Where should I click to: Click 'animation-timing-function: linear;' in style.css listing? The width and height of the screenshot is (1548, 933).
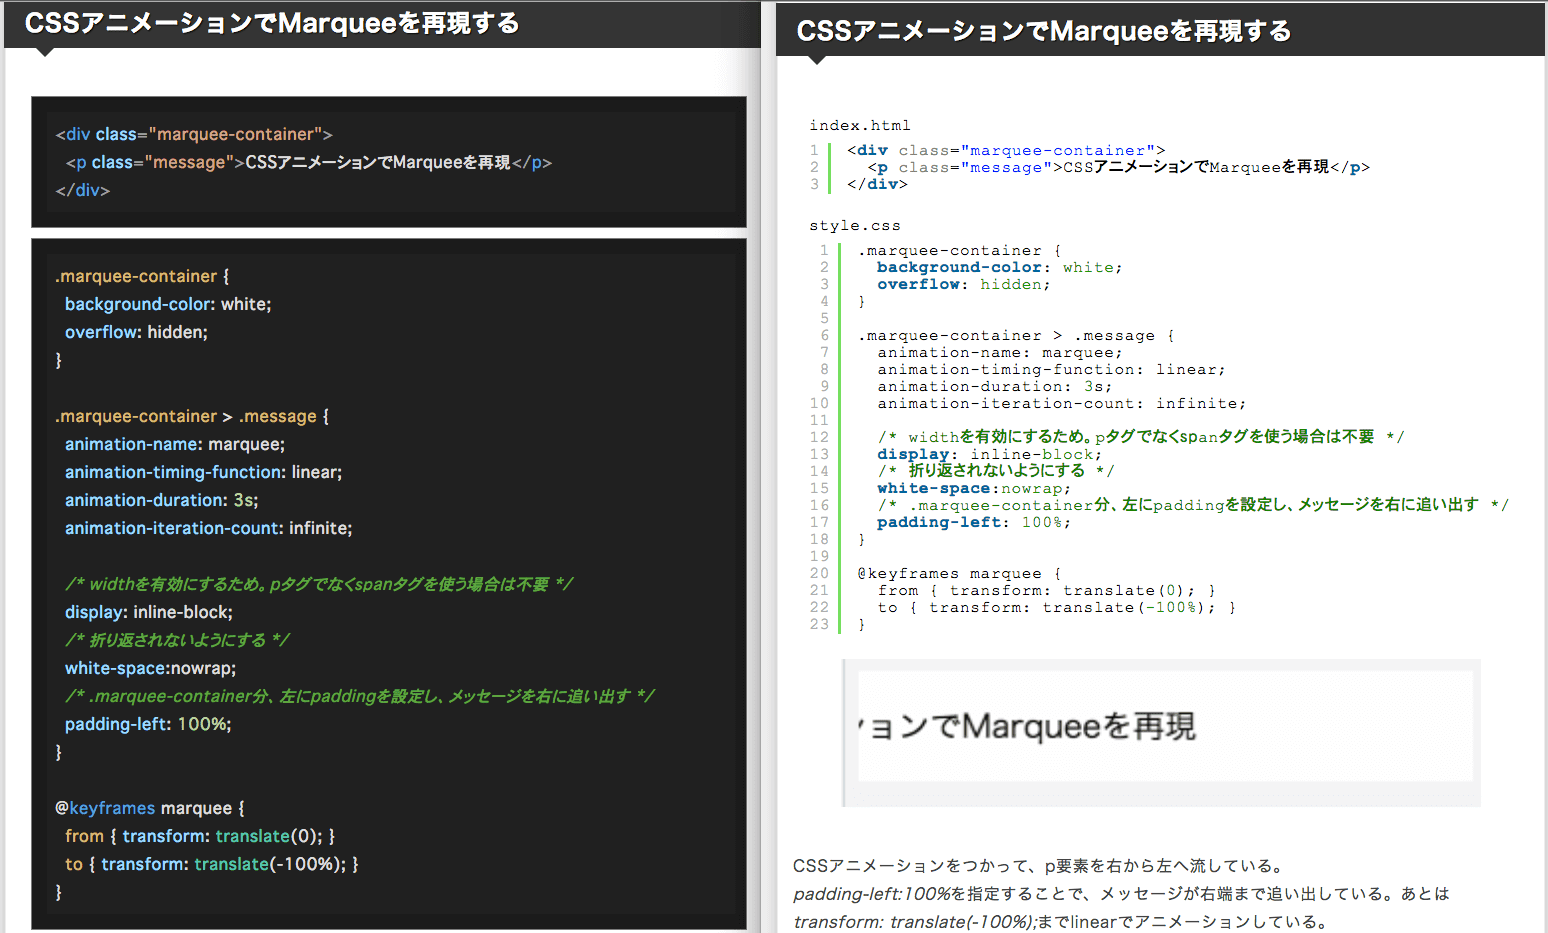(x=1051, y=369)
